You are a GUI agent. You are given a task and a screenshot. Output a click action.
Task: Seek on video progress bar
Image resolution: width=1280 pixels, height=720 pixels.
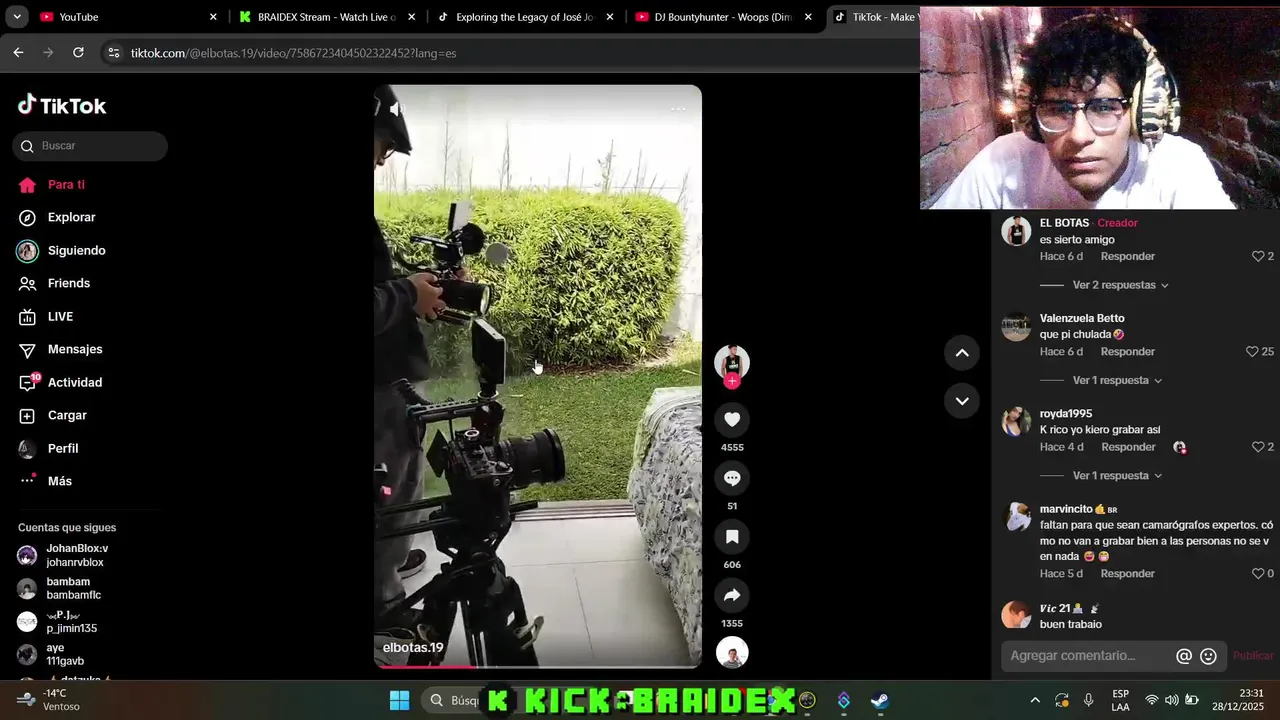(x=538, y=666)
